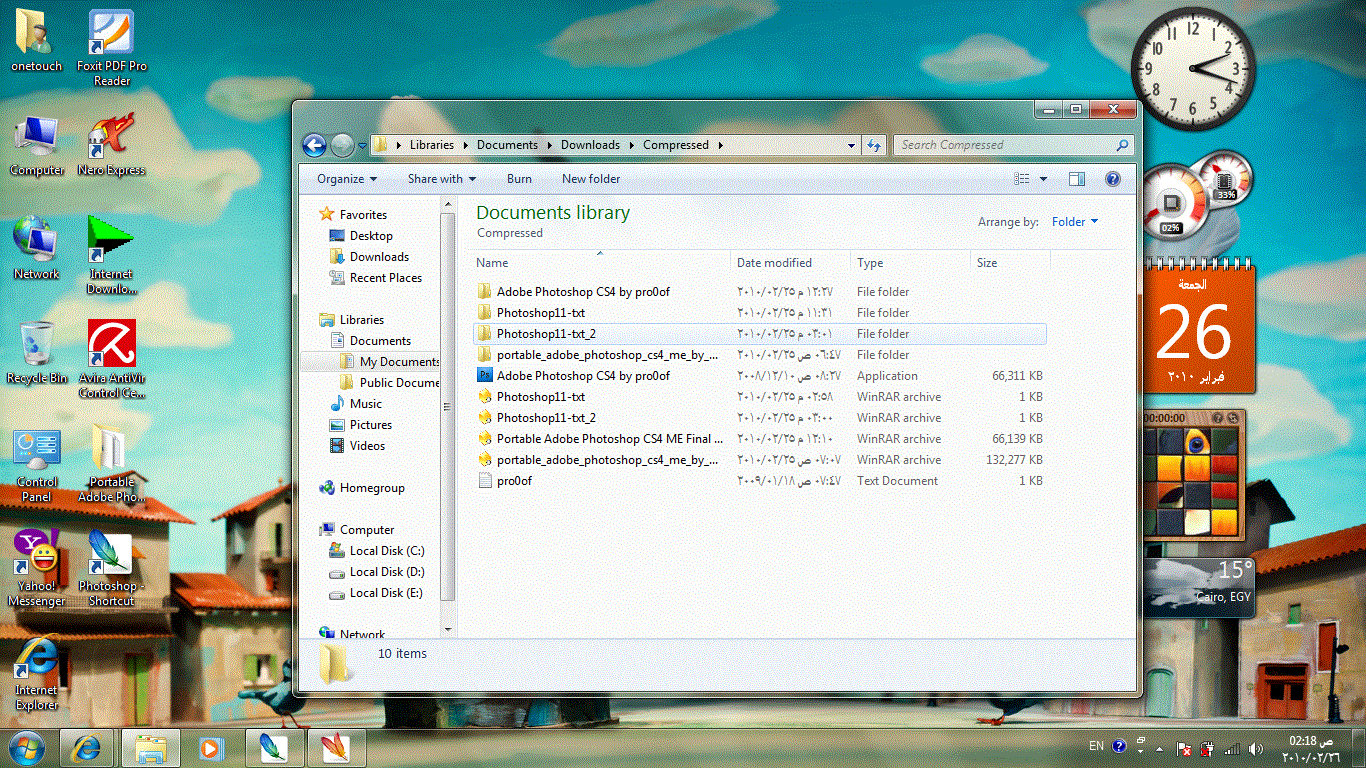
Task: Click the calendar gadget showing 26
Action: 1199,328
